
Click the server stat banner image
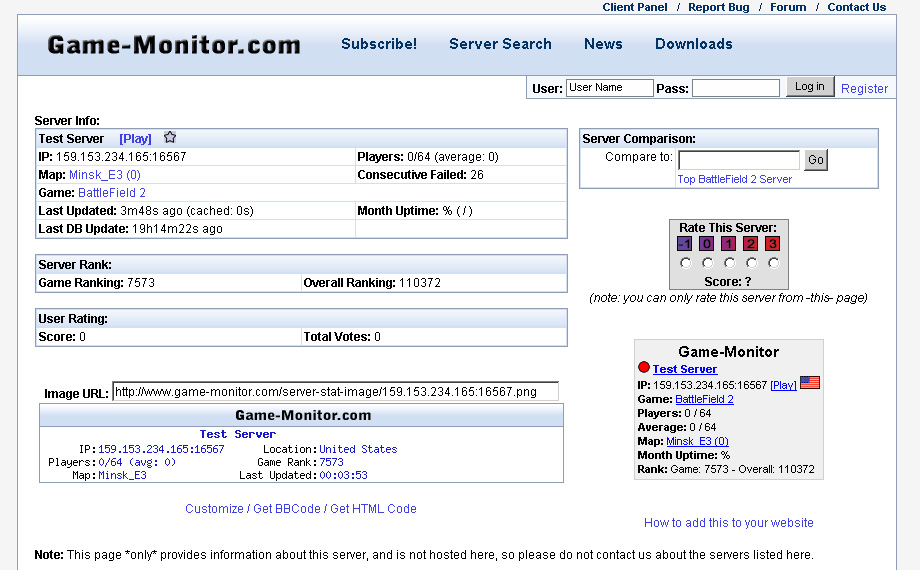pos(302,443)
